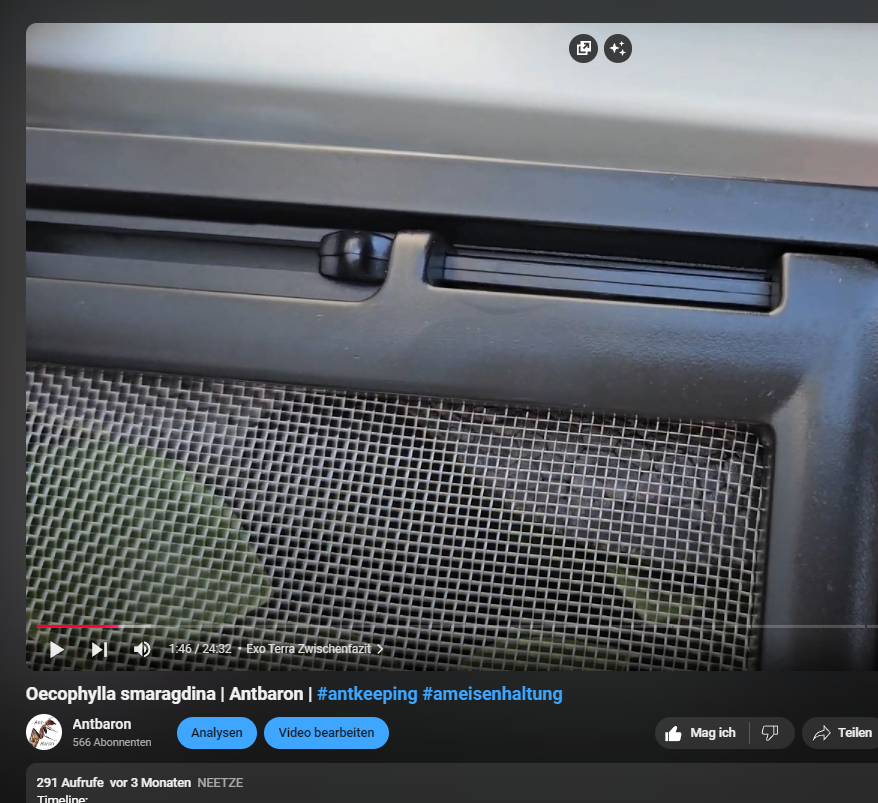The height and width of the screenshot is (803, 878).
Task: Mute the video with the speaker icon
Action: click(142, 649)
